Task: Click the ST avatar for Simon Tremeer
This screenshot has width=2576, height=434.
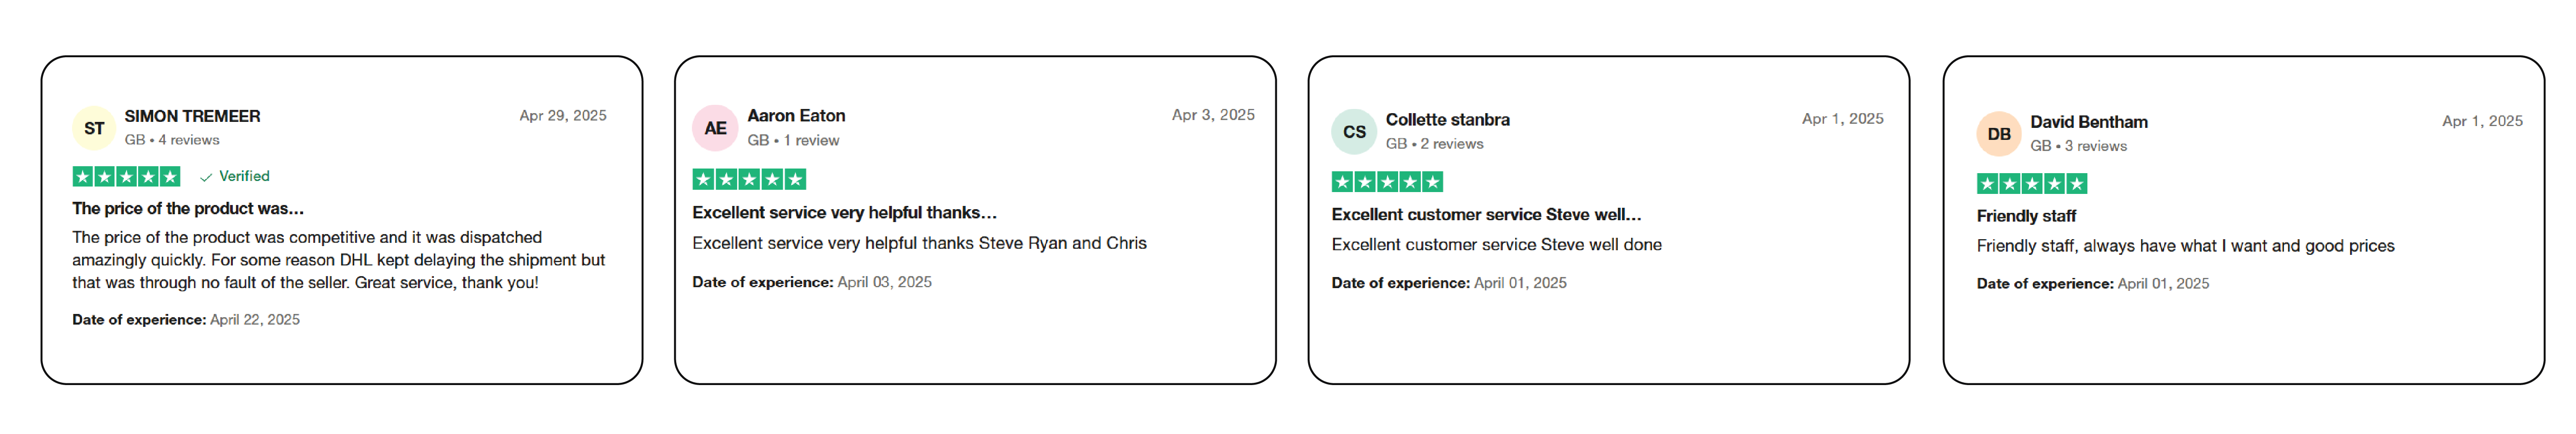Action: point(94,128)
